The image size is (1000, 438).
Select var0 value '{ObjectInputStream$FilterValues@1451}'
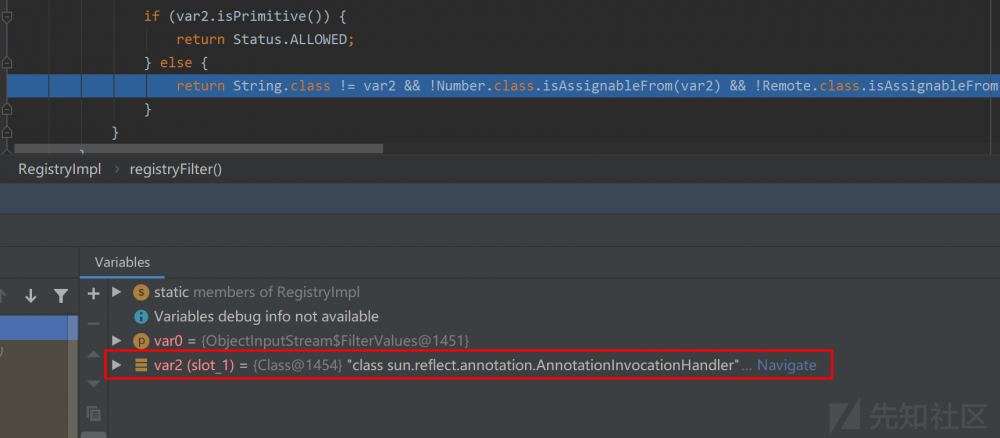[335, 341]
